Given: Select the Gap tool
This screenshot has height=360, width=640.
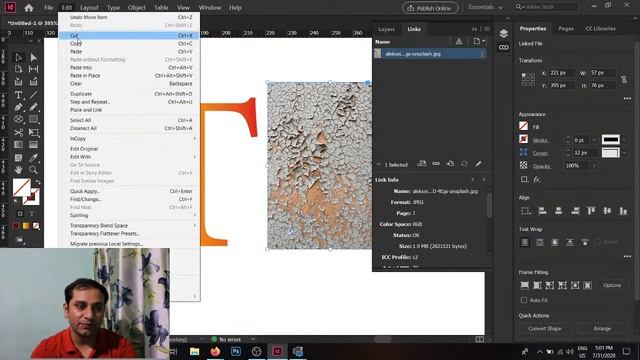Looking at the screenshot, I should 33,69.
